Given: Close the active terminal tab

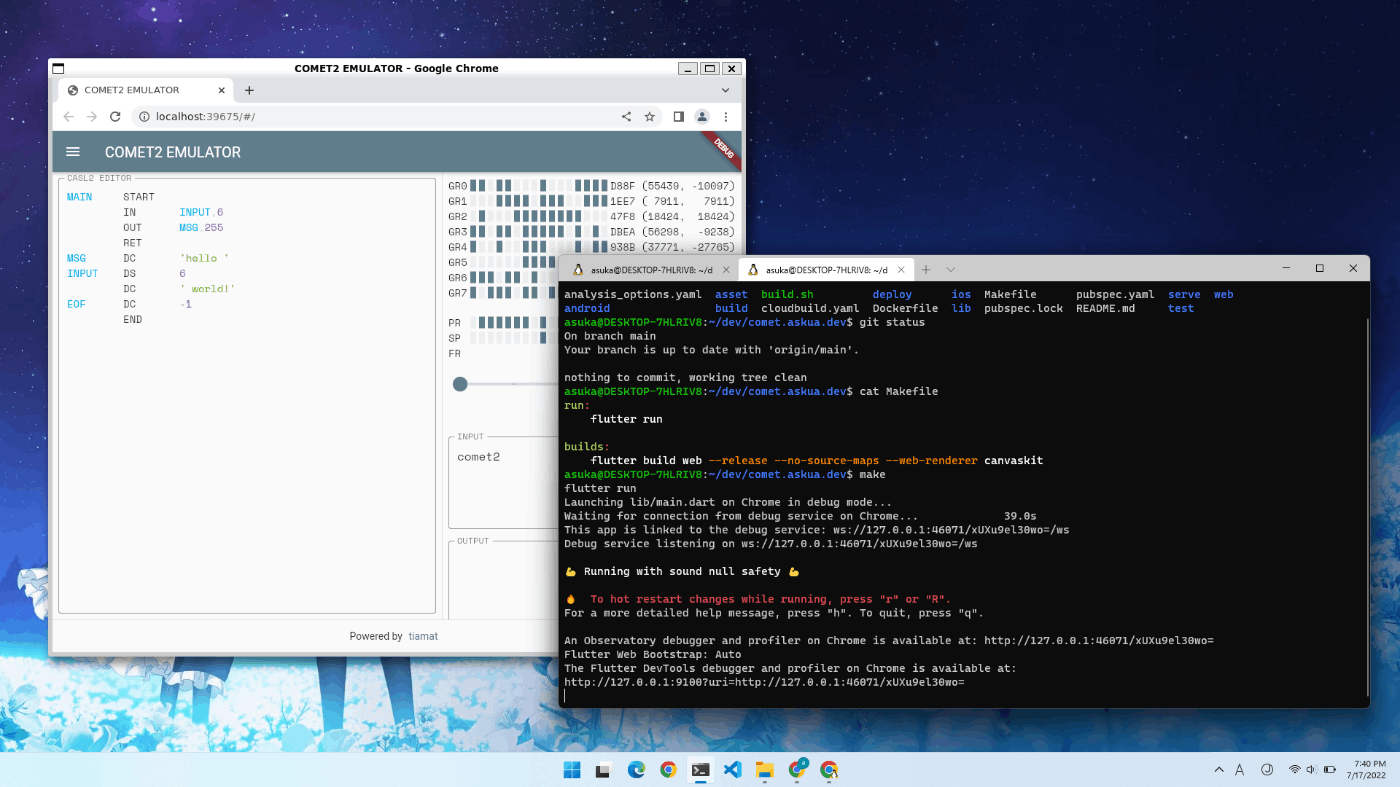Looking at the screenshot, I should pos(903,270).
